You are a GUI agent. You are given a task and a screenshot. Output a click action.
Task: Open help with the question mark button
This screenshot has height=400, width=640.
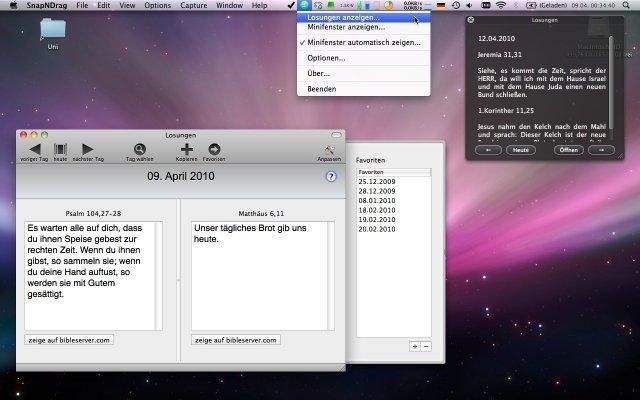[x=331, y=177]
